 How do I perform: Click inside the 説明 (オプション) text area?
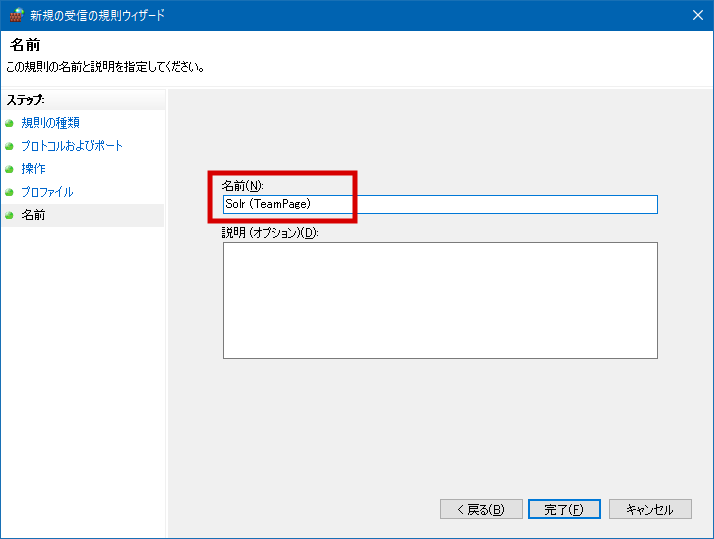[440, 300]
